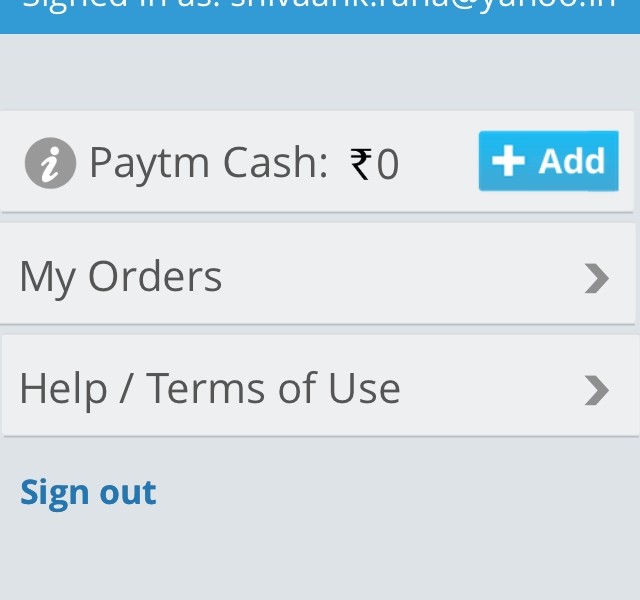Expand Help / Terms of Use chevron arrow
This screenshot has height=600, width=640.
[596, 391]
